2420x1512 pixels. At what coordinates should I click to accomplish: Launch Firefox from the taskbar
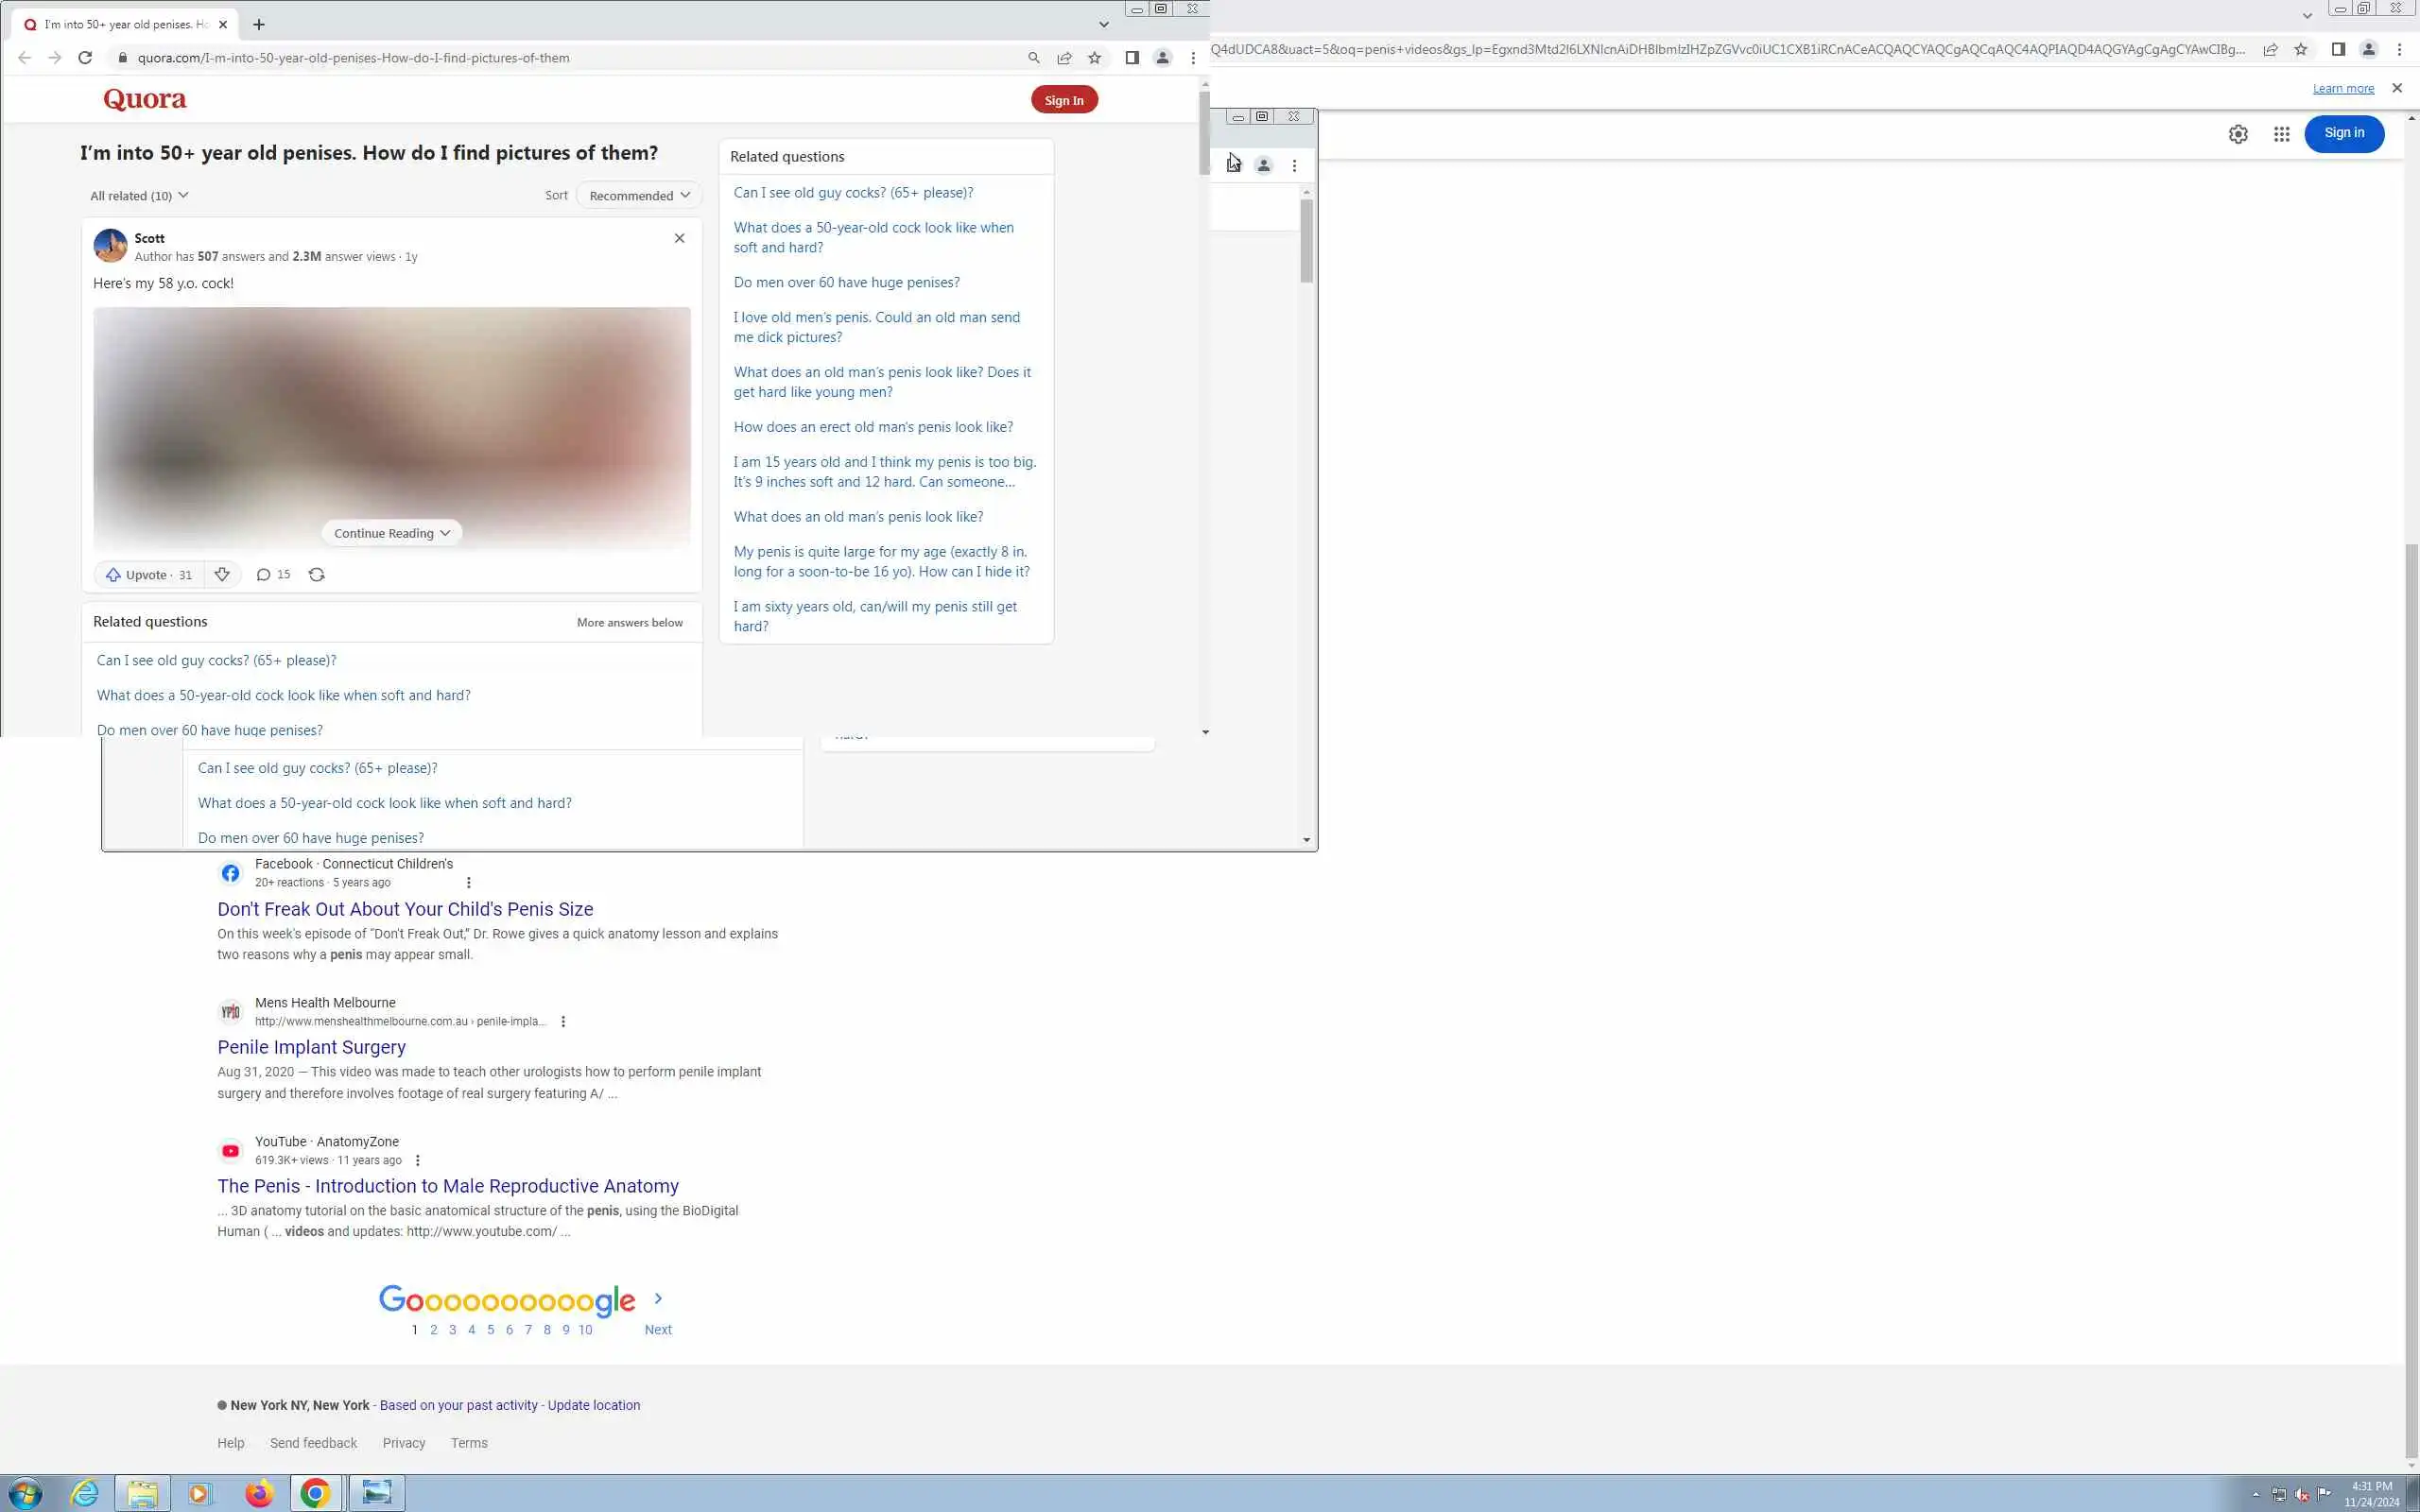(x=259, y=1493)
